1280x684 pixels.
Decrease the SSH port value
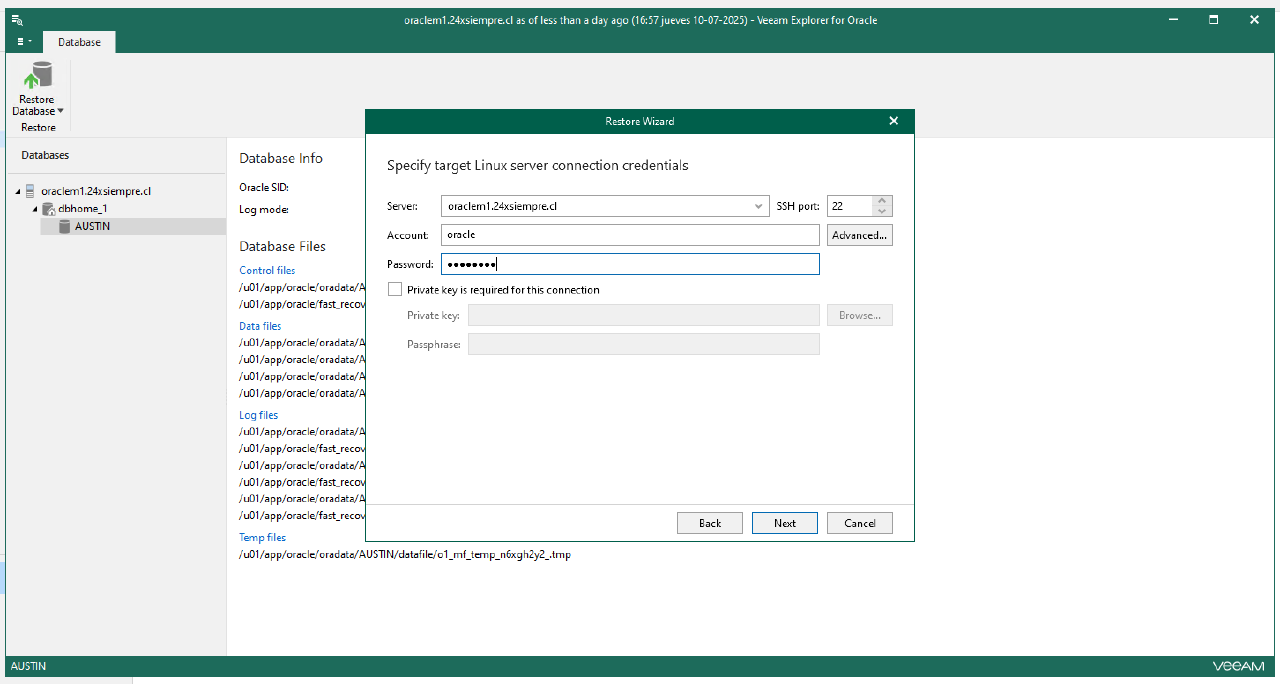click(881, 211)
